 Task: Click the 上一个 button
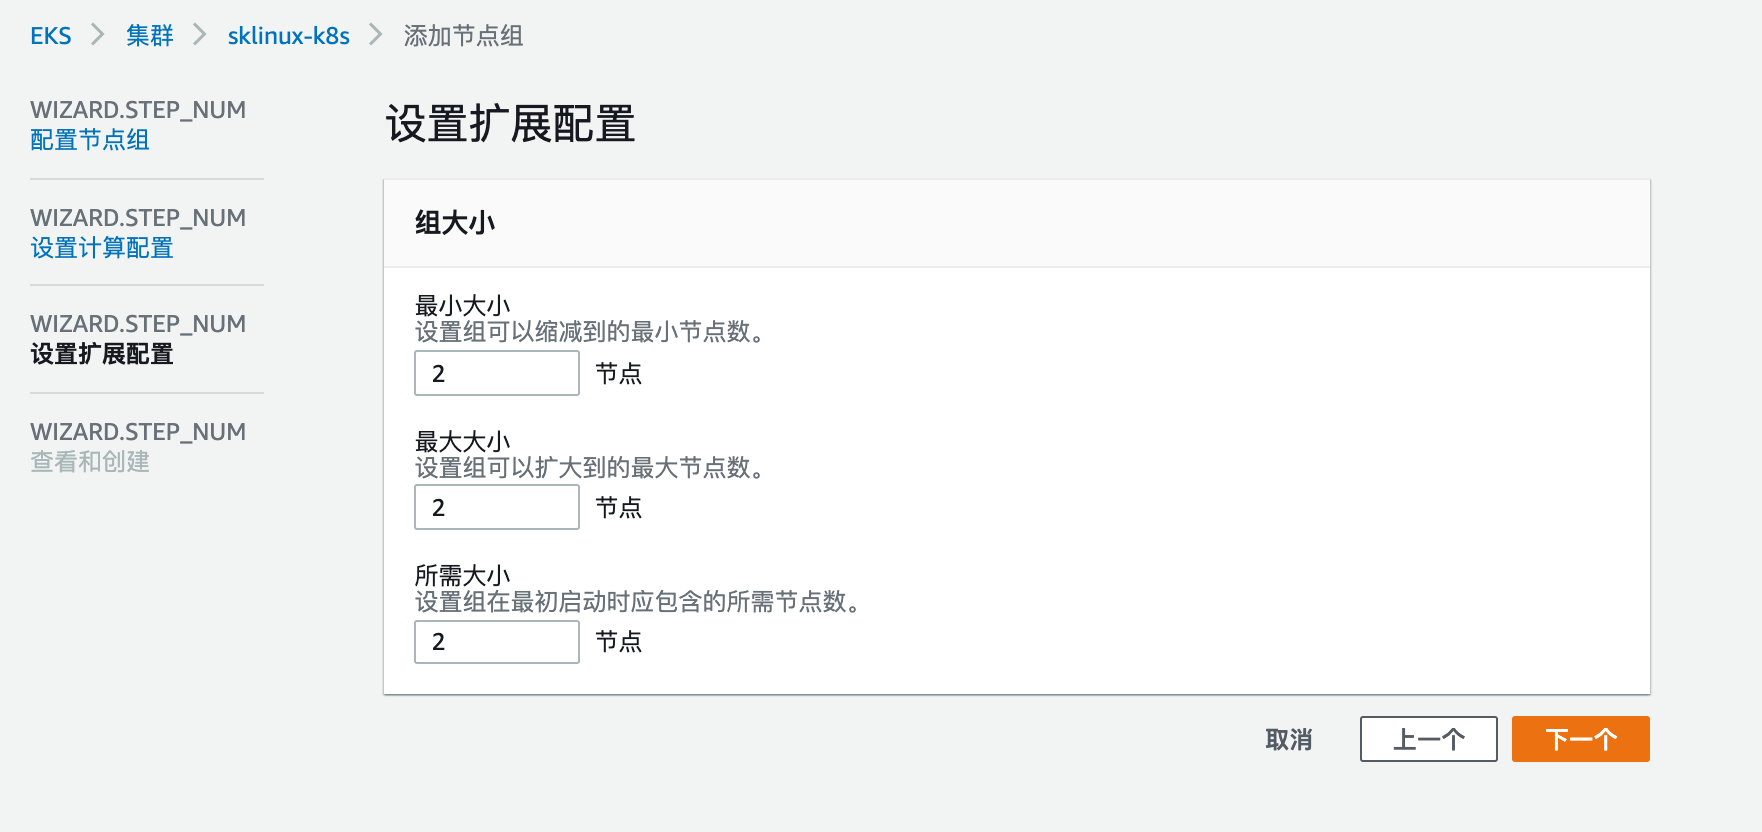(1428, 739)
